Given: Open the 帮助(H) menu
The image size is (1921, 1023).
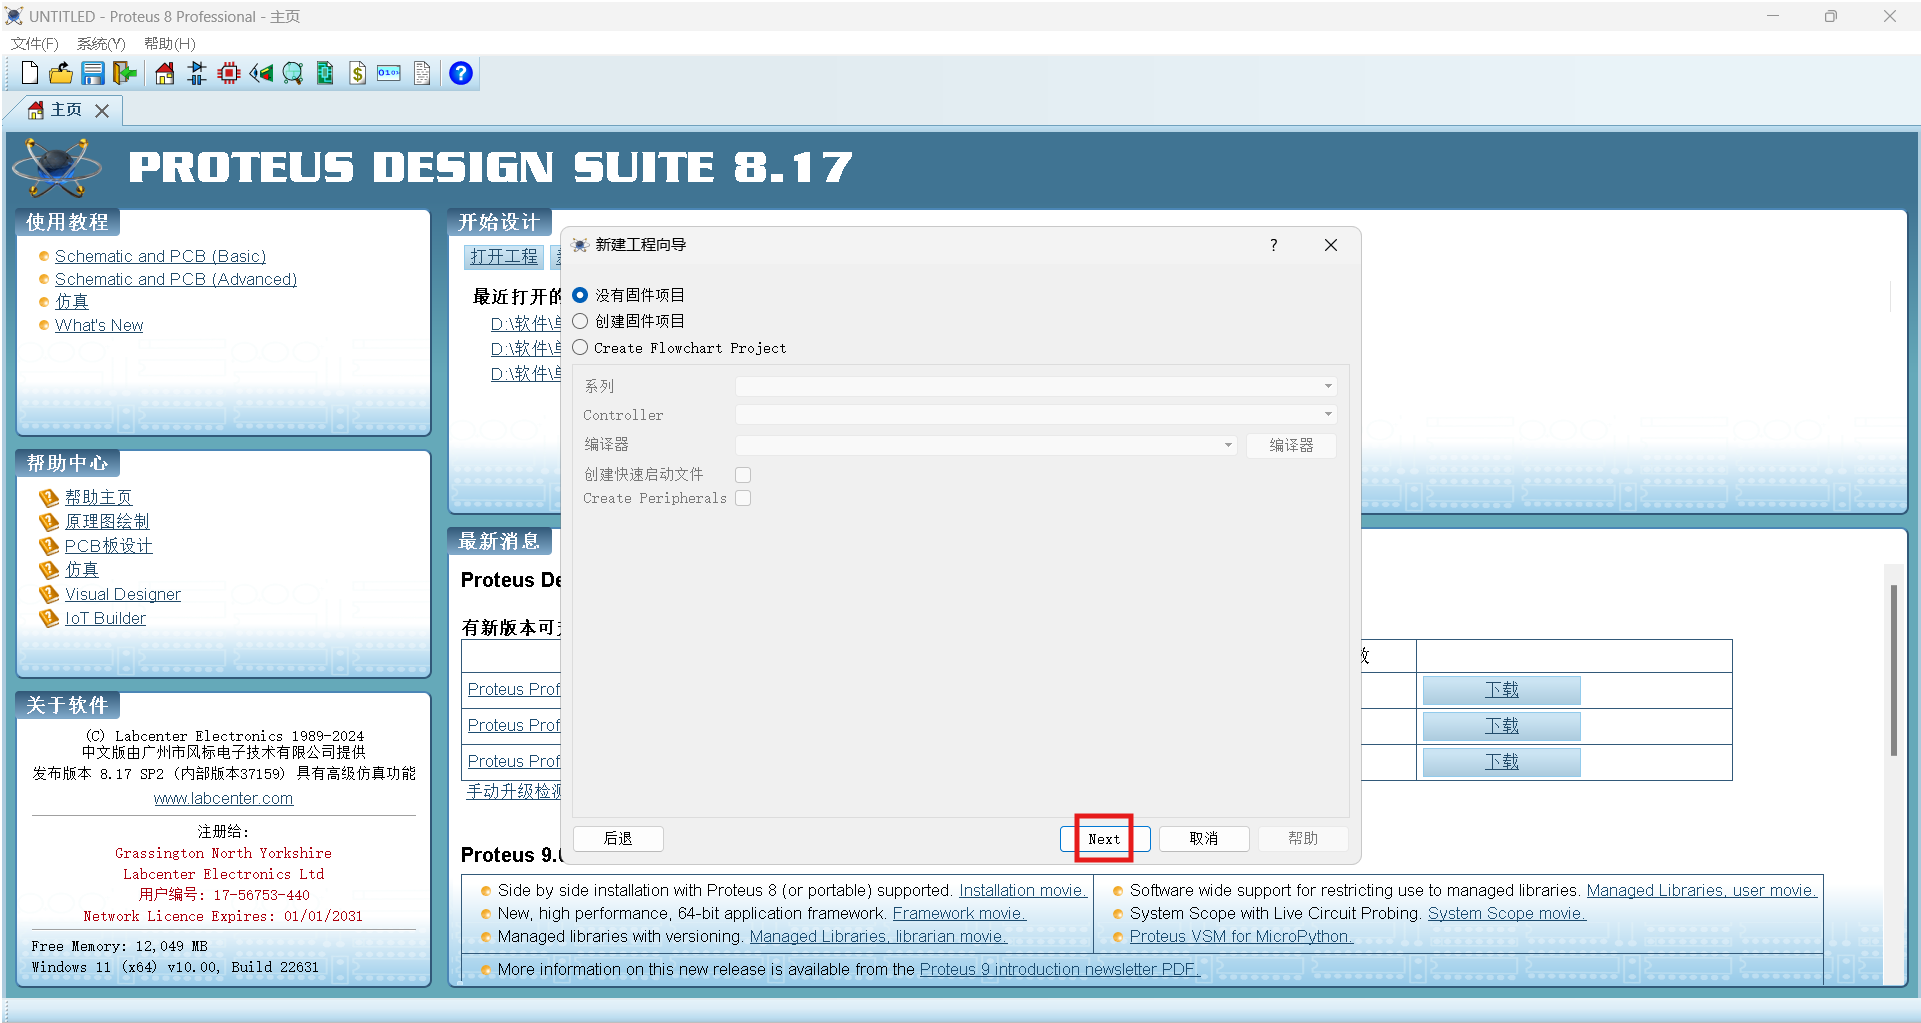Looking at the screenshot, I should pos(169,44).
